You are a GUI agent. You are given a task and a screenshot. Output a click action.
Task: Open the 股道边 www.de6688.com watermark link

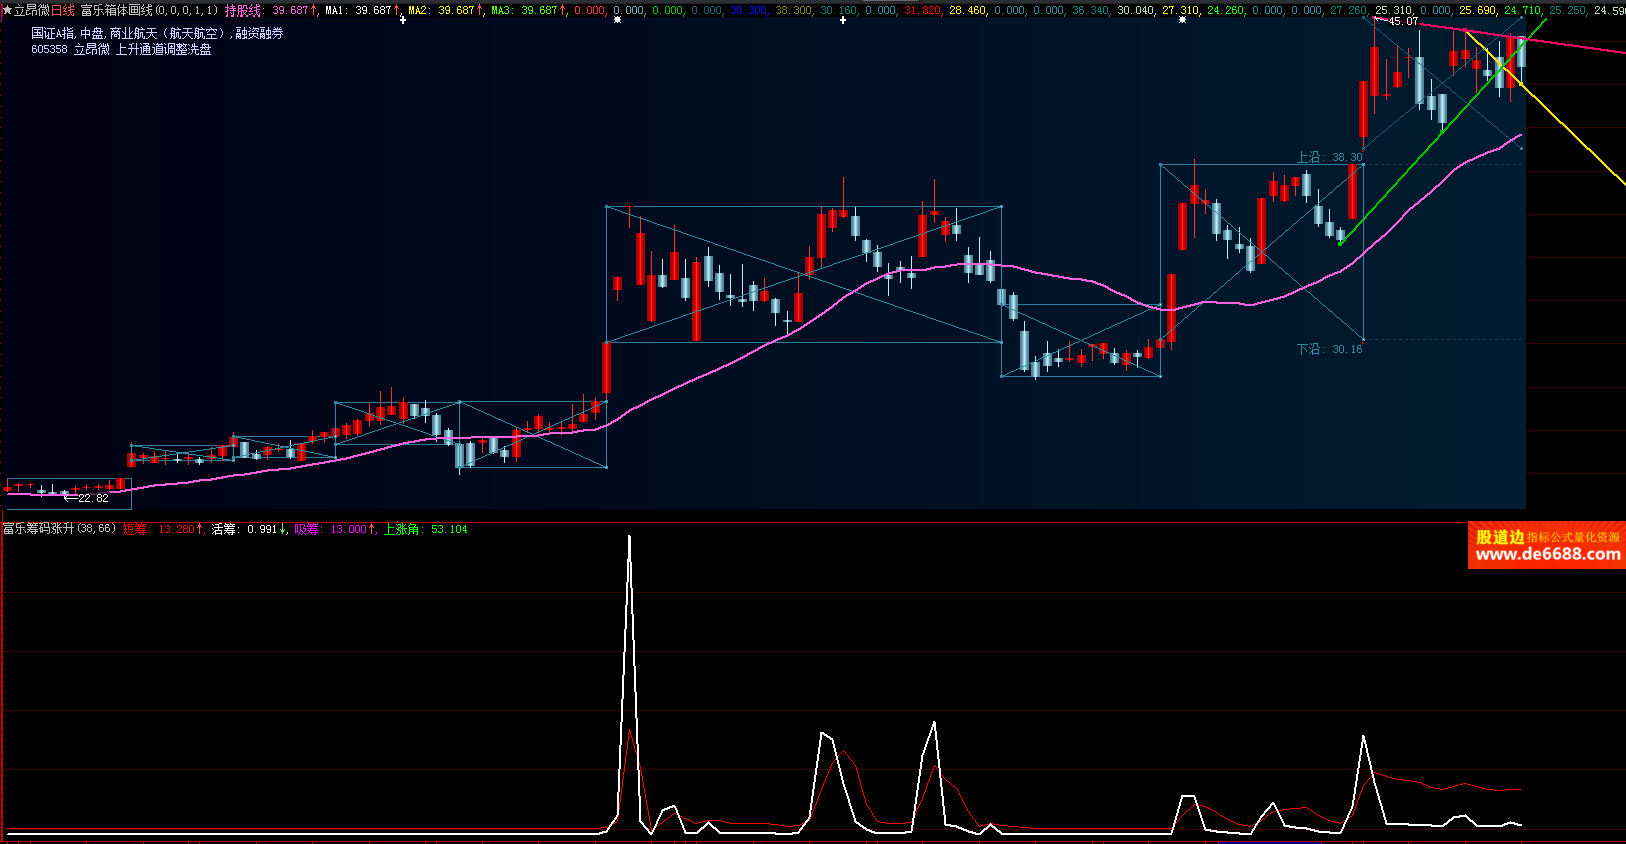point(1546,546)
